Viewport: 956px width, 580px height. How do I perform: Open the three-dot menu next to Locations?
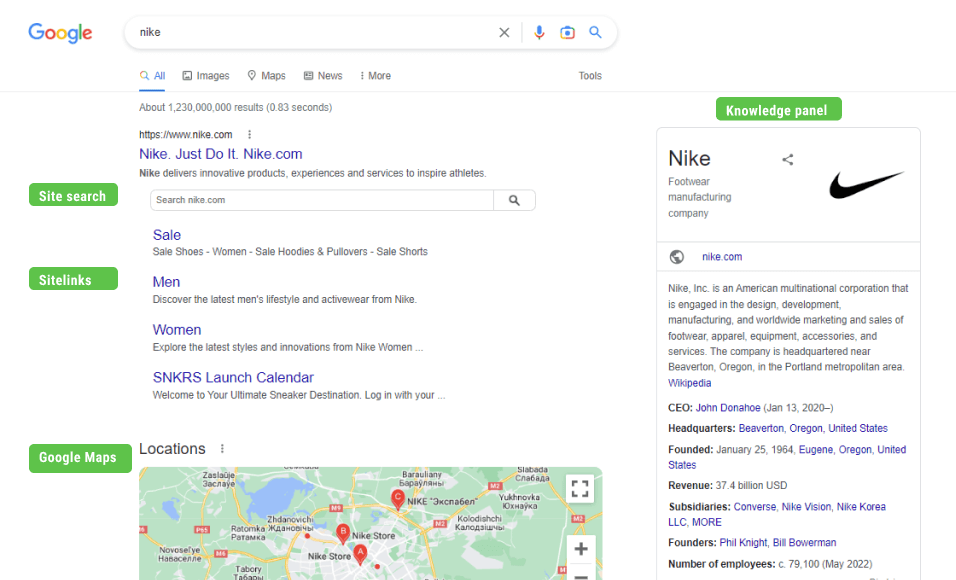tap(221, 448)
